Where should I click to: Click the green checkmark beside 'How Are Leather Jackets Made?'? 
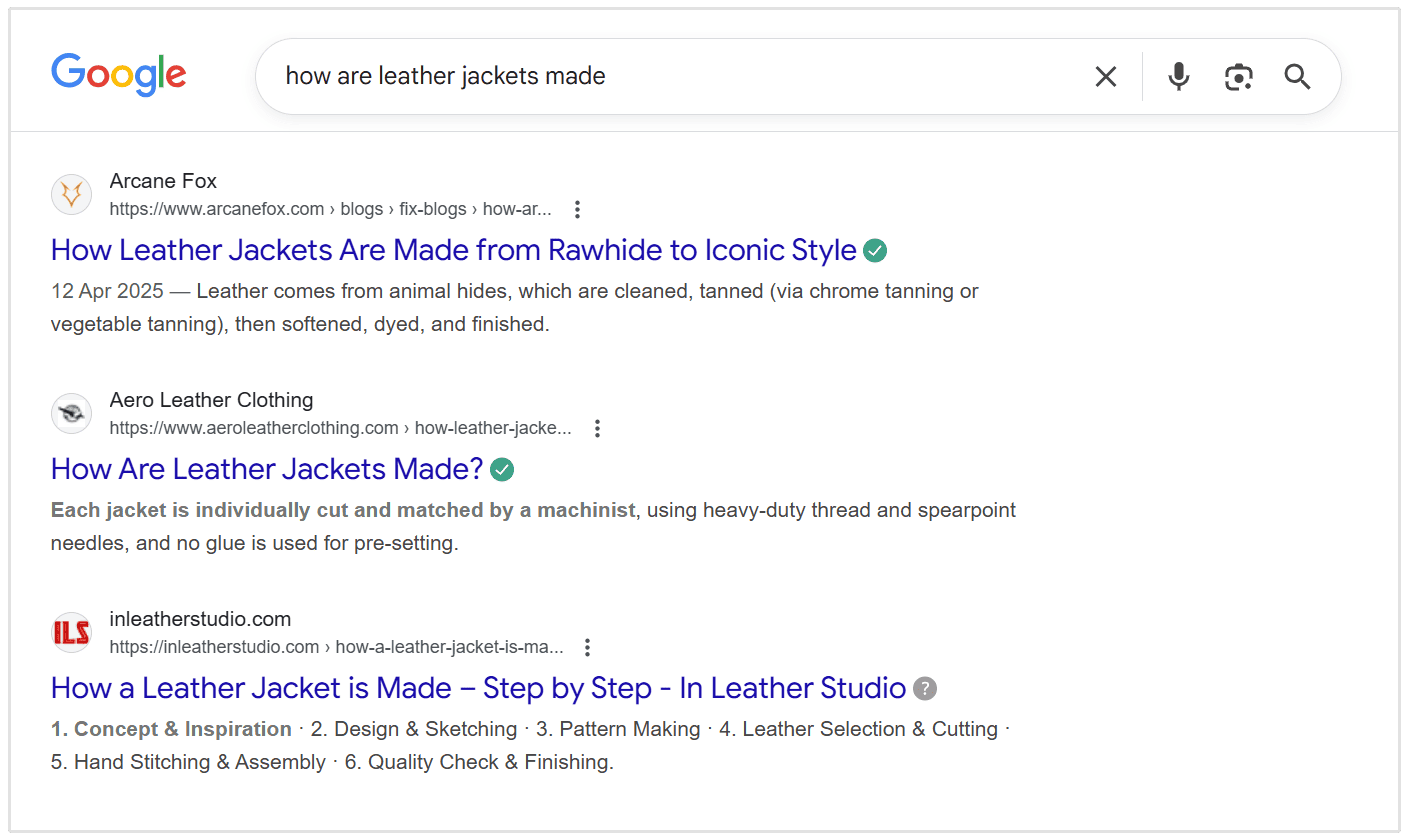coord(501,469)
